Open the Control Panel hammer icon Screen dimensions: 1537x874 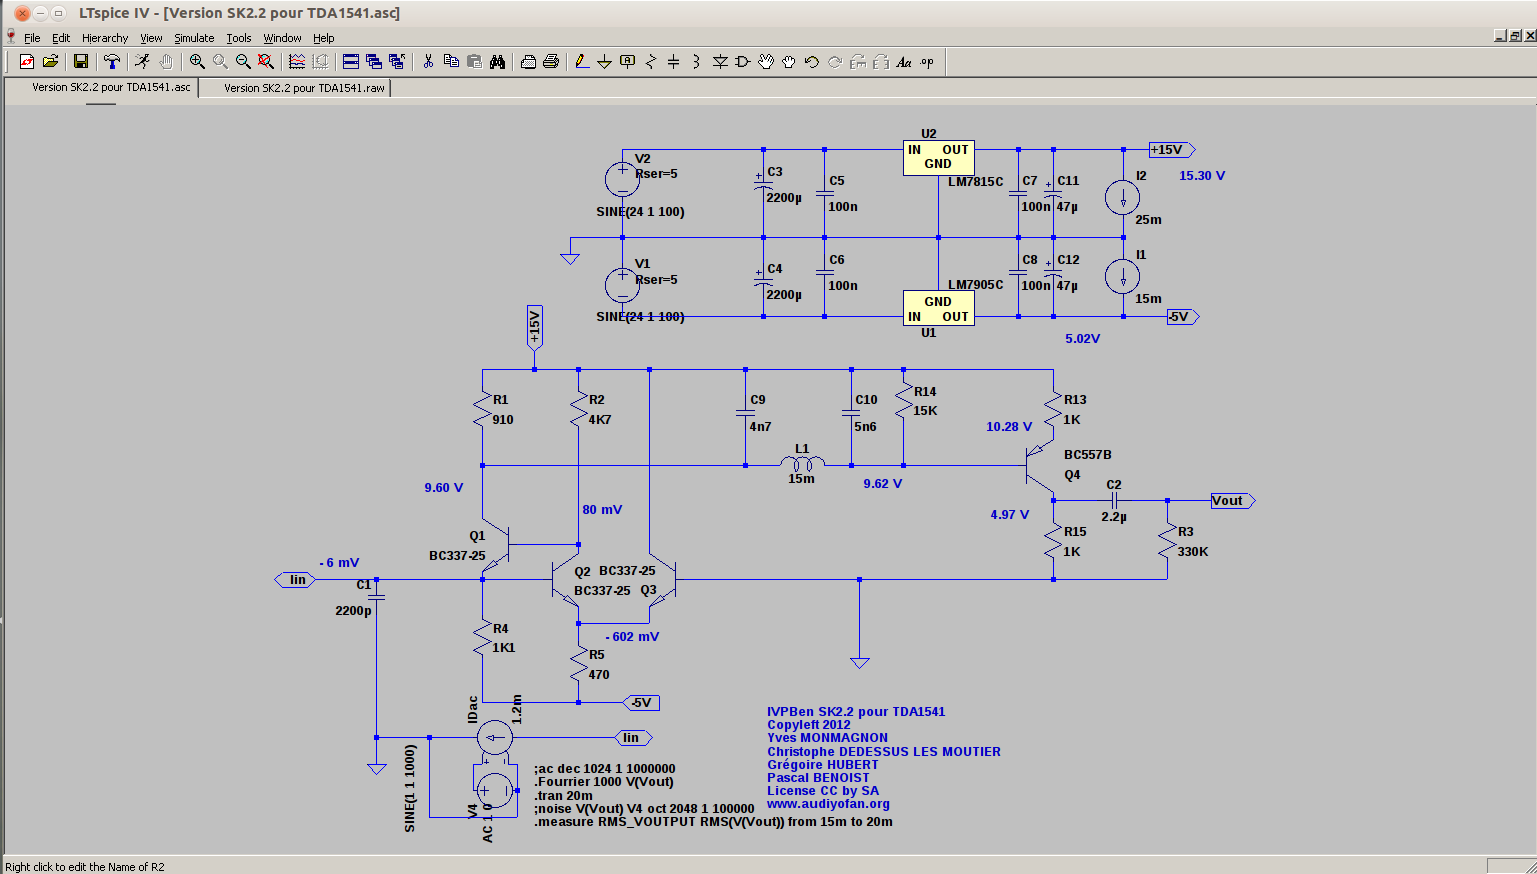point(112,61)
